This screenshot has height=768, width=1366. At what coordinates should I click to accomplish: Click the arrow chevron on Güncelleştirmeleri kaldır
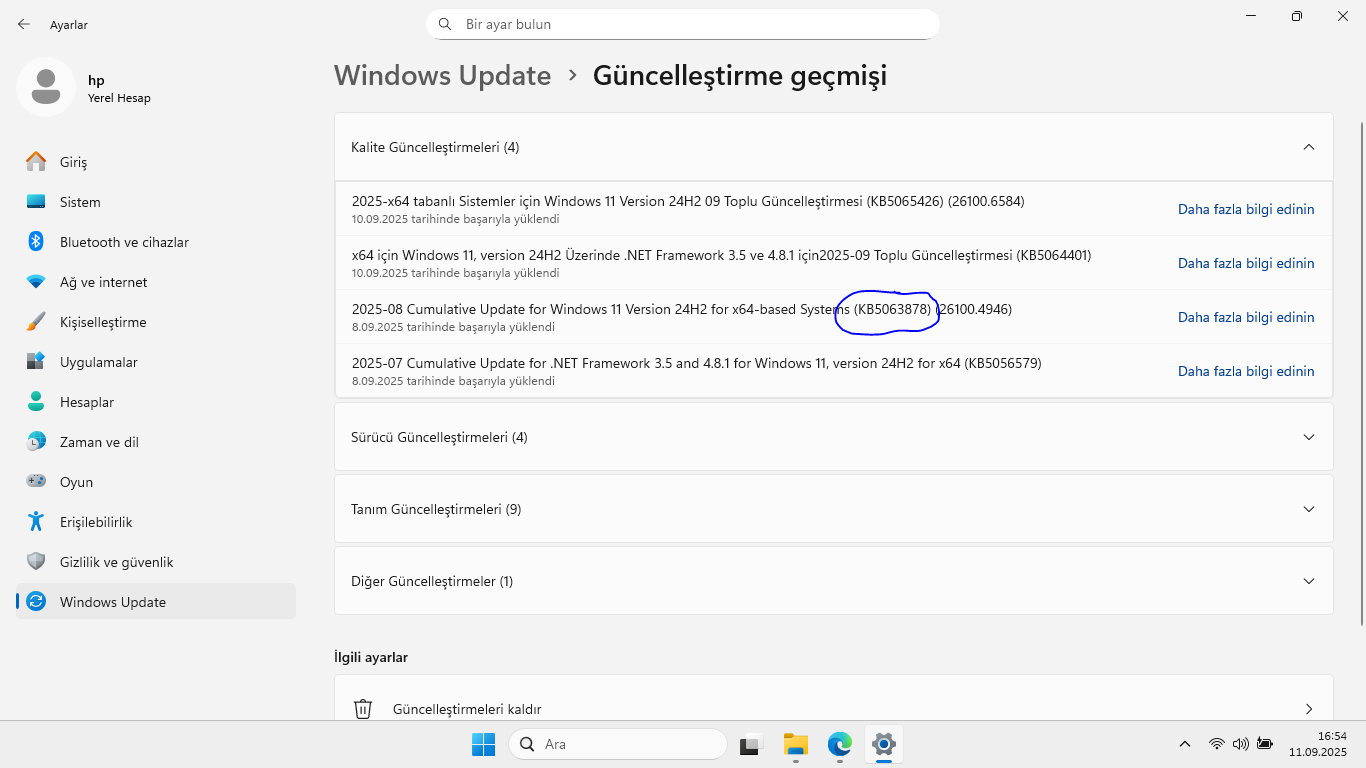1309,709
